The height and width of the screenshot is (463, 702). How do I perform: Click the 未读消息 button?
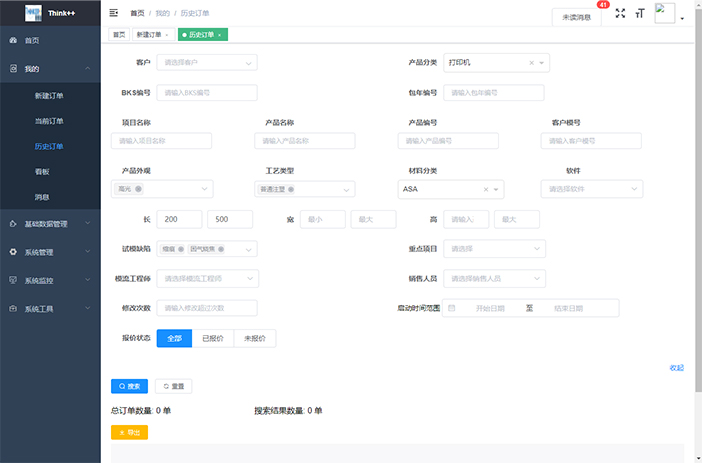click(x=577, y=17)
